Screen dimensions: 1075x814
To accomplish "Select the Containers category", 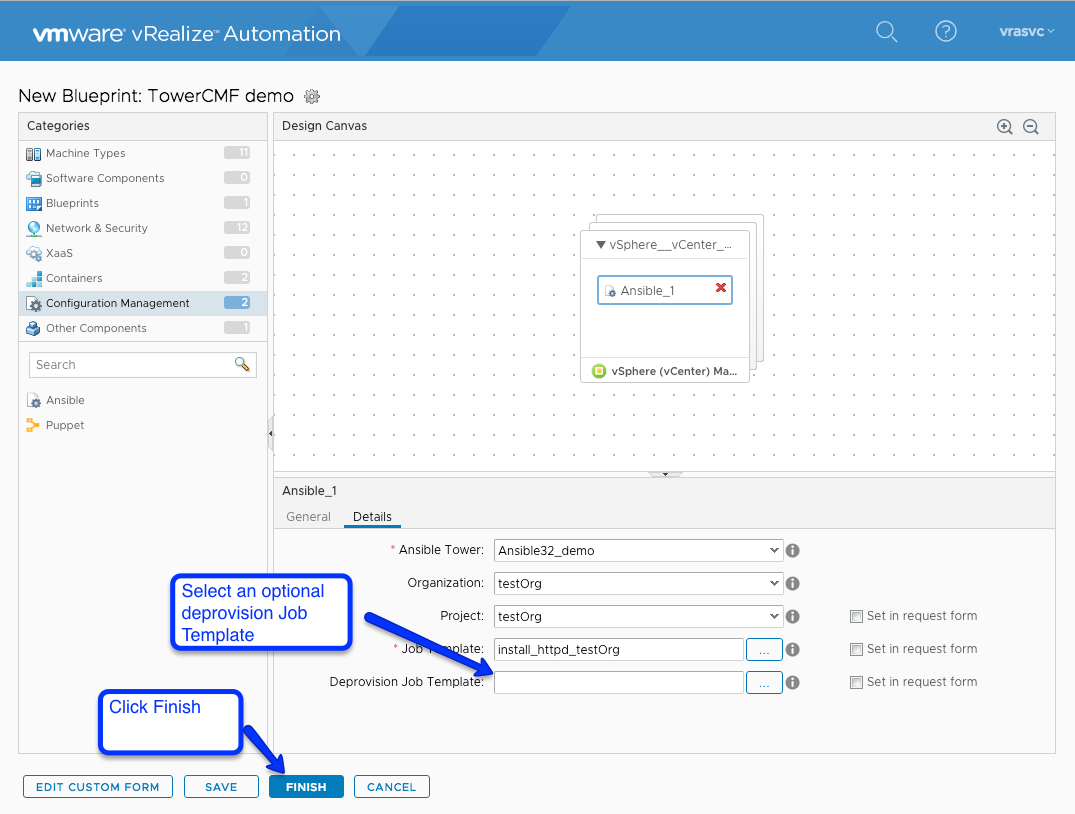I will (143, 278).
